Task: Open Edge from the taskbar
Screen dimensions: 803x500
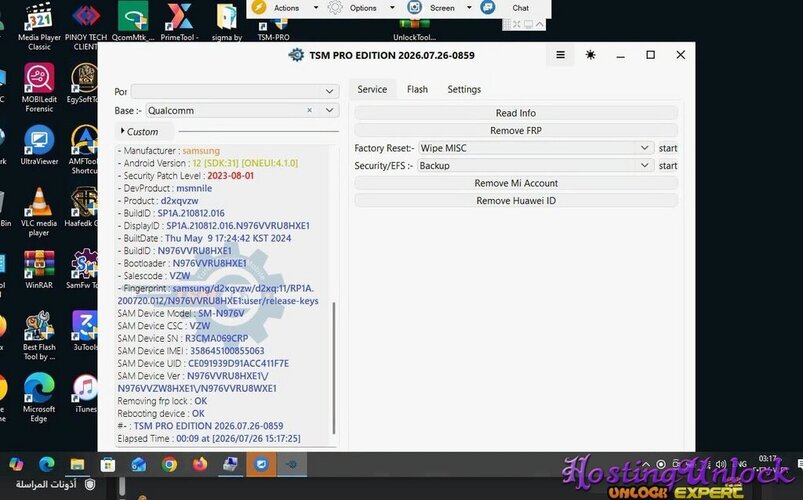Action: (47, 464)
